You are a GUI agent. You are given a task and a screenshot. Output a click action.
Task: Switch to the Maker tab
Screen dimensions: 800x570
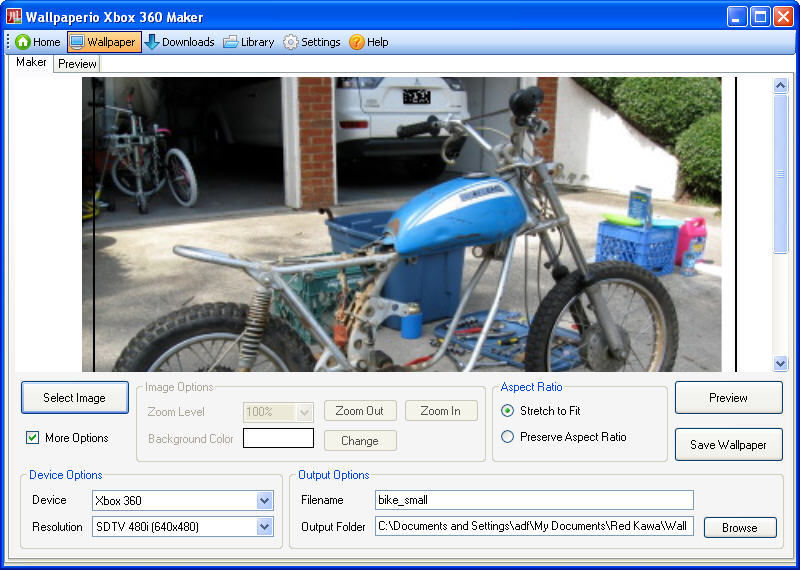pos(31,62)
